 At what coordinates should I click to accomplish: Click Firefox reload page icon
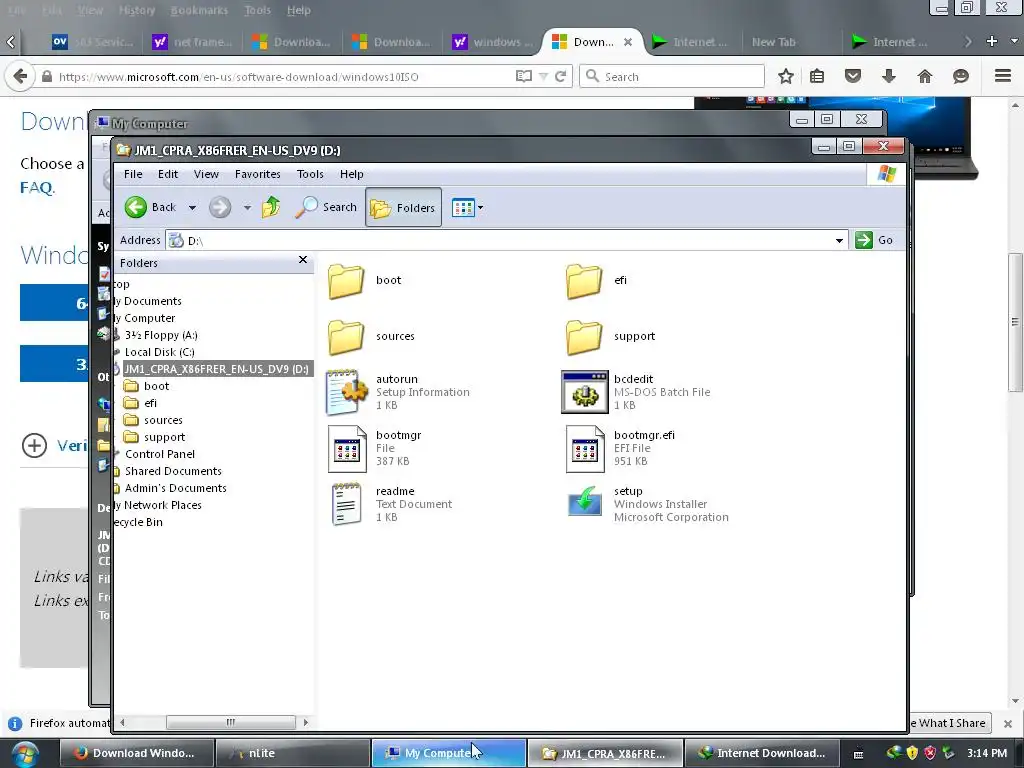pyautogui.click(x=560, y=76)
